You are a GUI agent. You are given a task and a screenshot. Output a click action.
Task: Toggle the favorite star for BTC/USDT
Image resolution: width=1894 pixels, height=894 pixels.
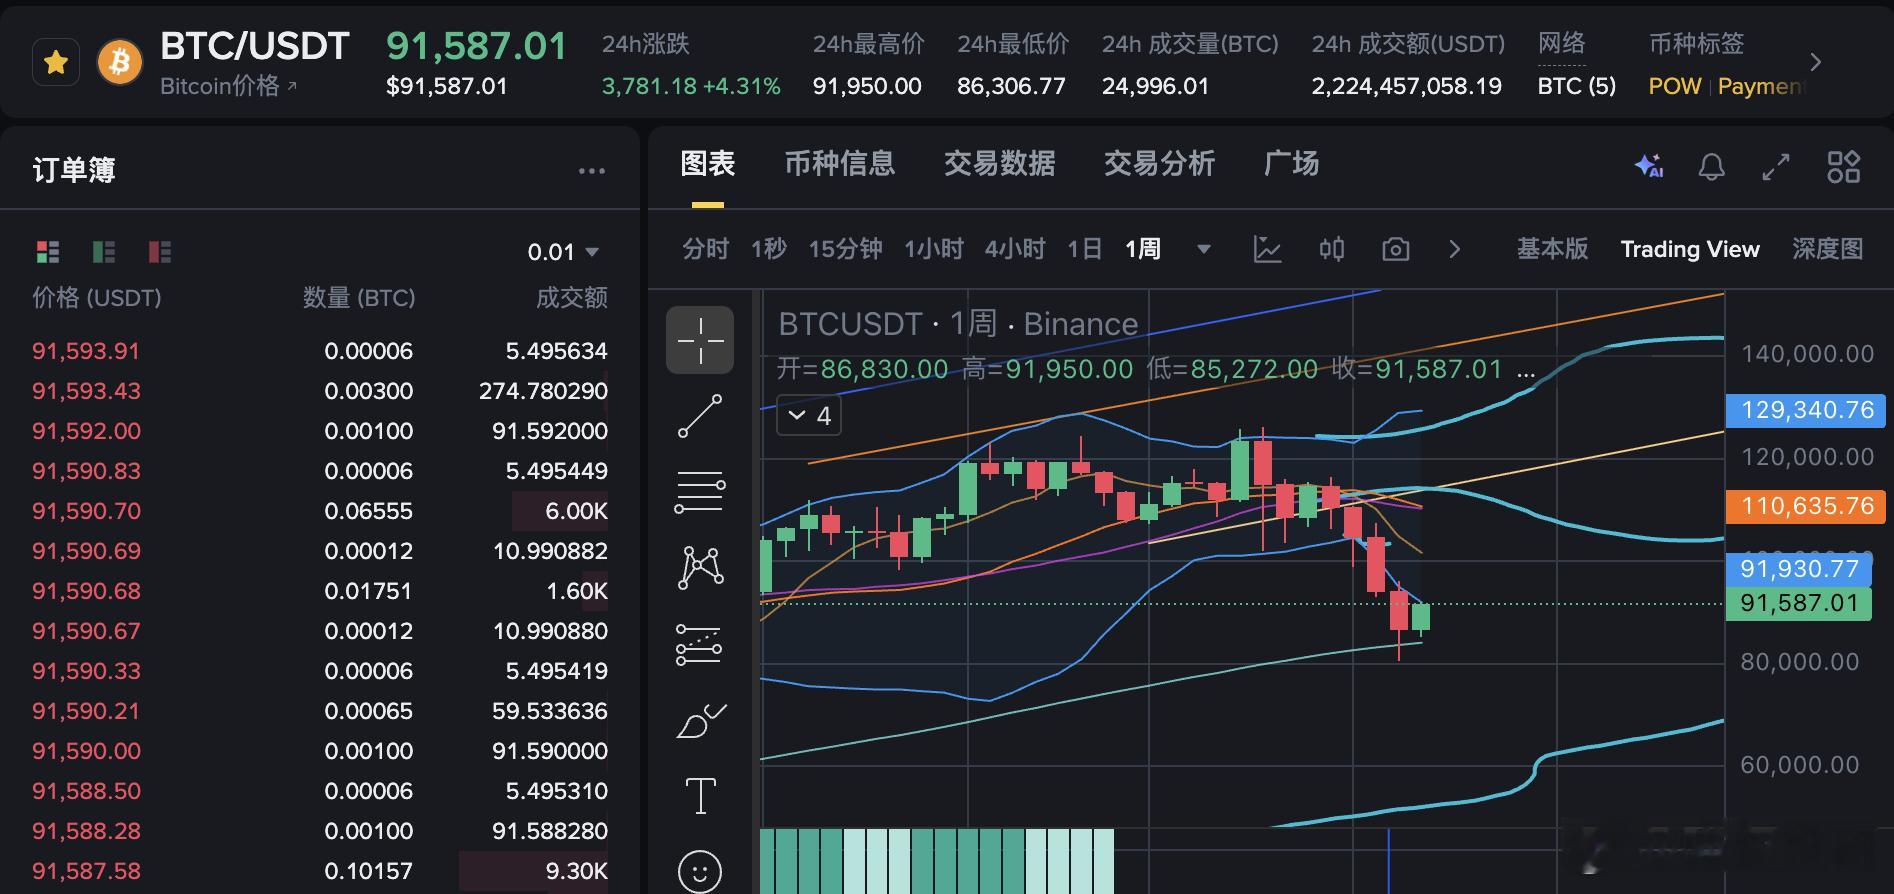[56, 63]
